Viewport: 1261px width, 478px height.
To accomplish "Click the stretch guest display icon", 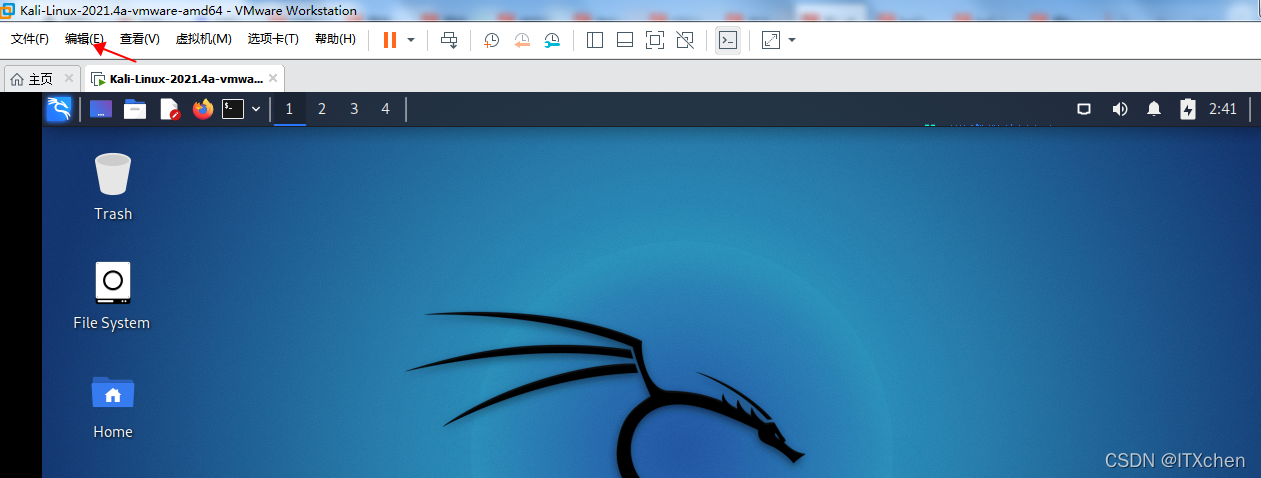I will [x=771, y=40].
